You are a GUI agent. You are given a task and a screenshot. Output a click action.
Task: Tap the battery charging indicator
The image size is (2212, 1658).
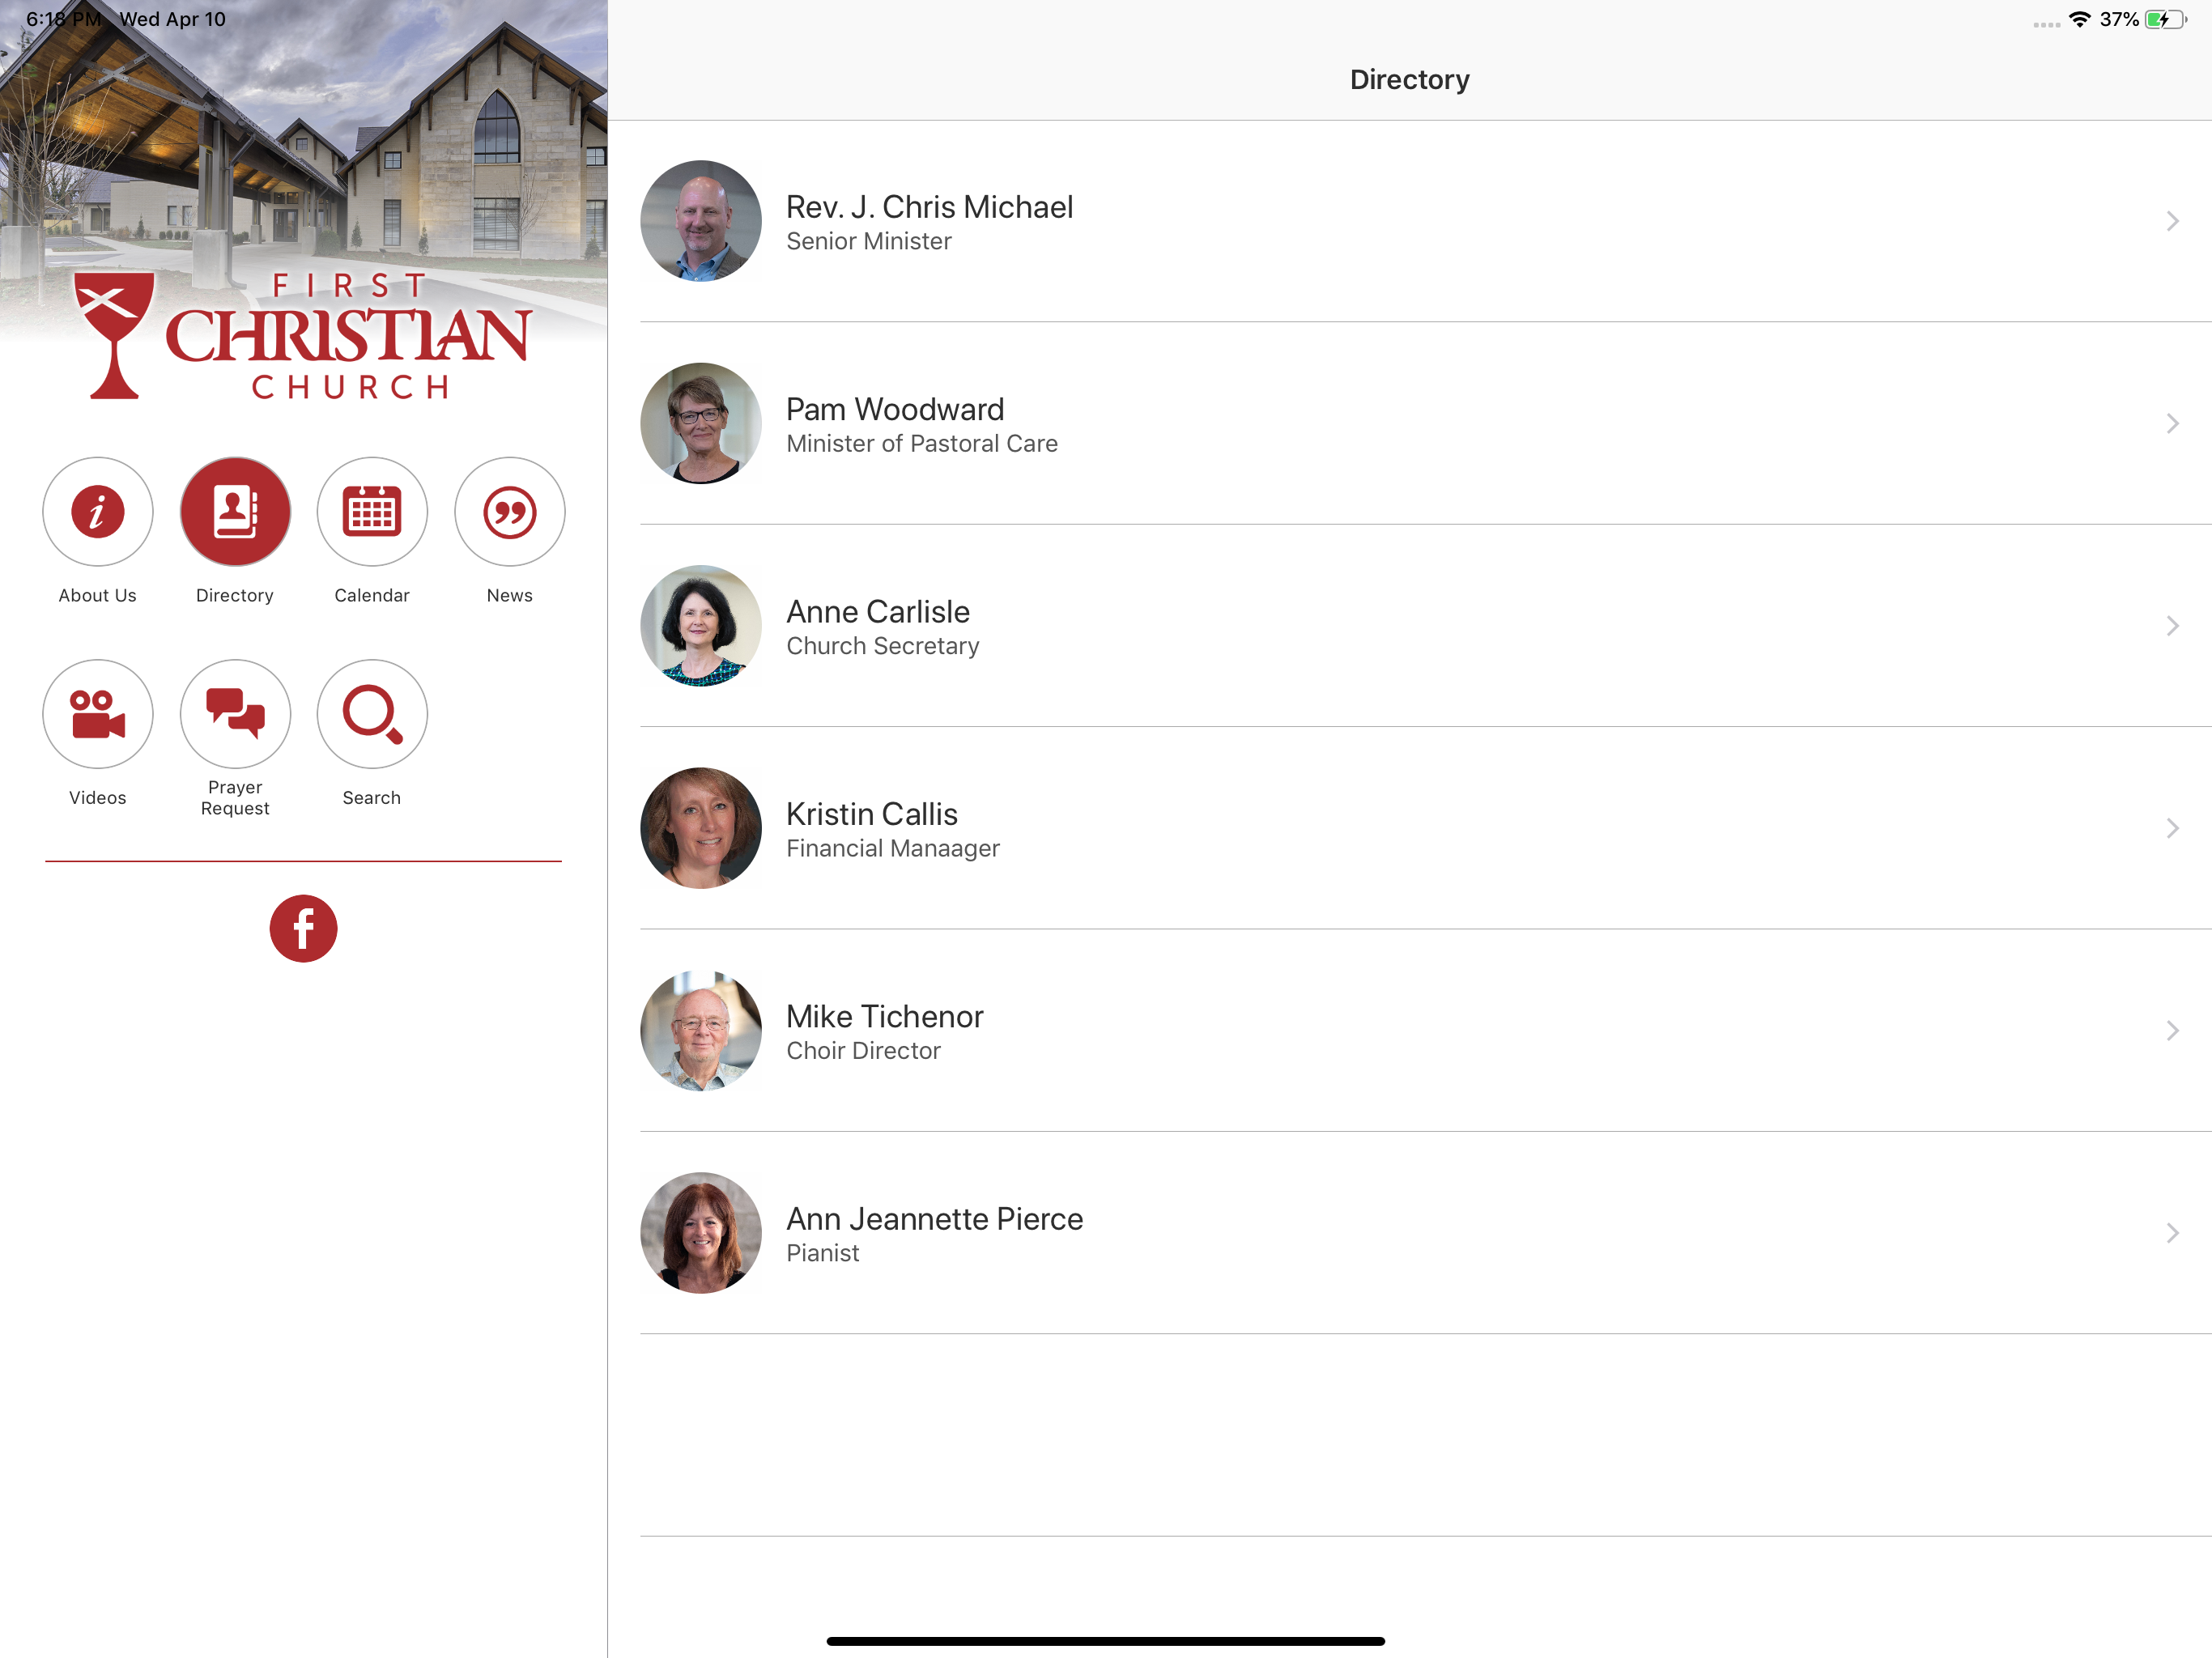click(x=2165, y=19)
